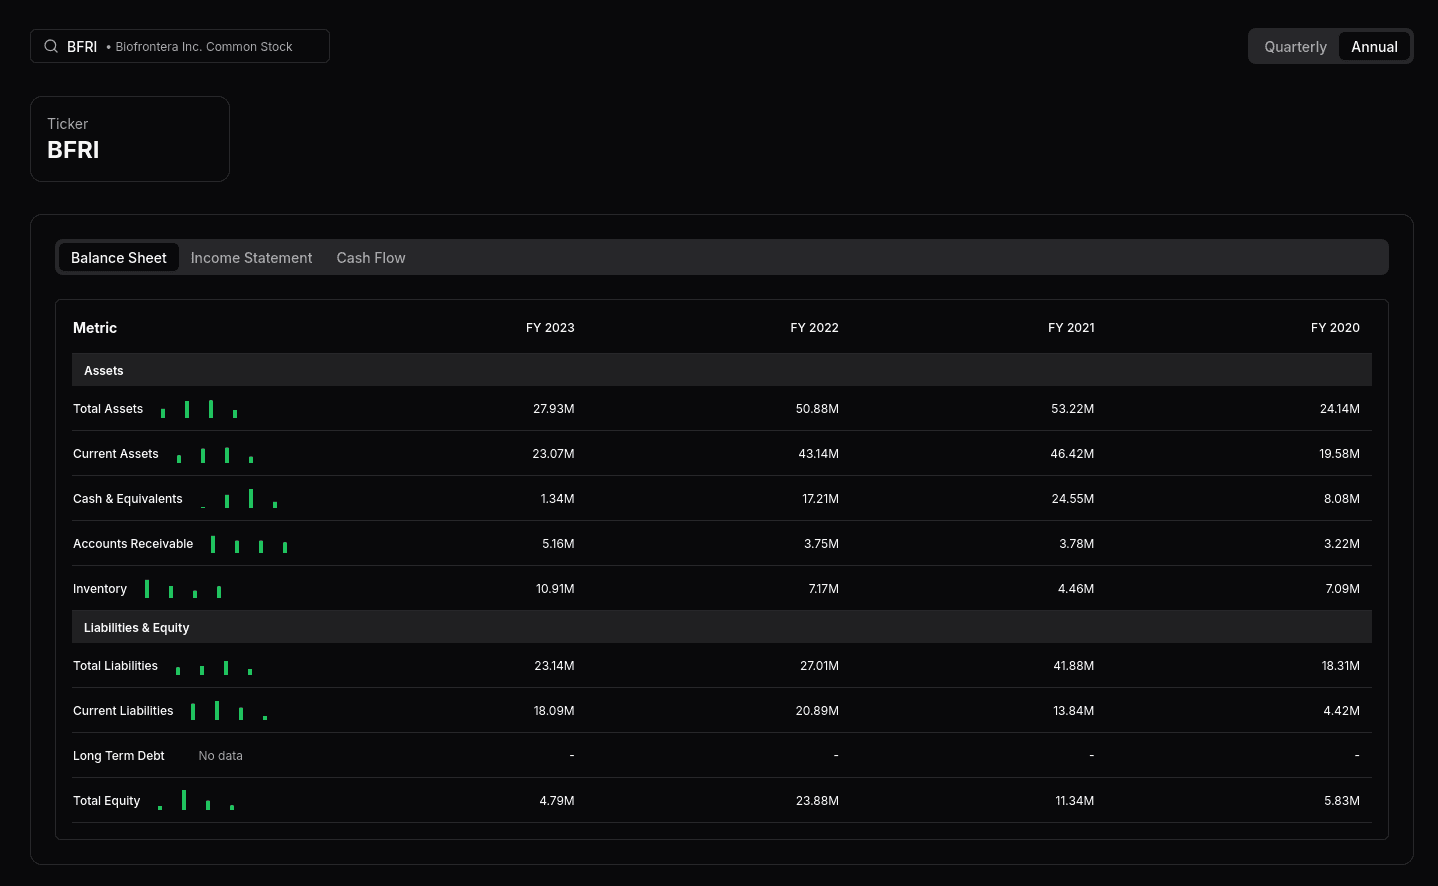Click Total Liabilities FY 2020 value 18.31M
The image size is (1438, 886).
coord(1341,666)
